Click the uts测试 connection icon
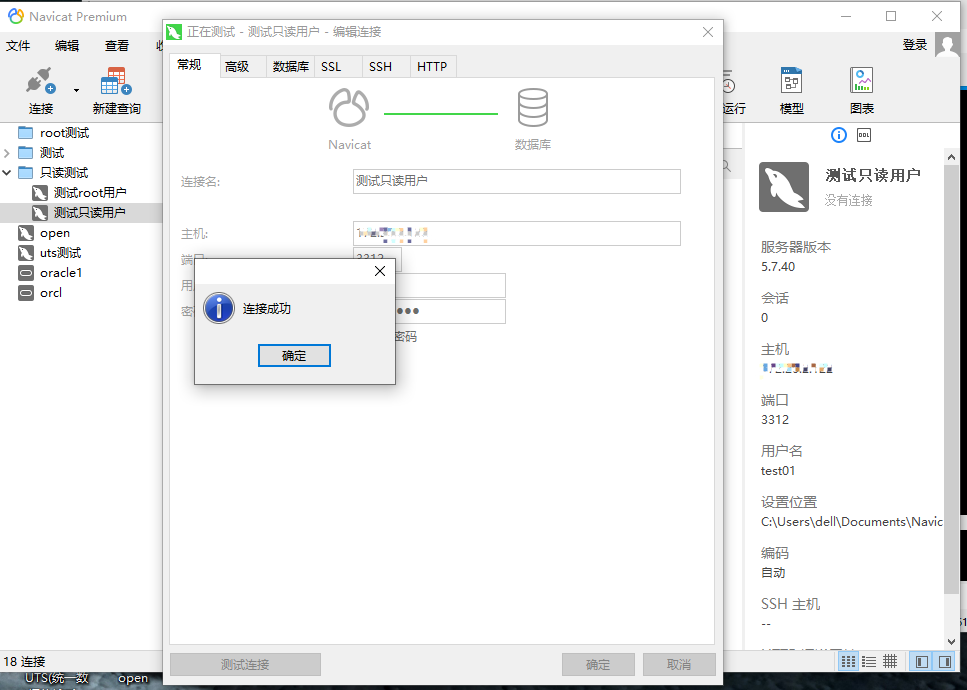967x690 pixels. pos(26,253)
